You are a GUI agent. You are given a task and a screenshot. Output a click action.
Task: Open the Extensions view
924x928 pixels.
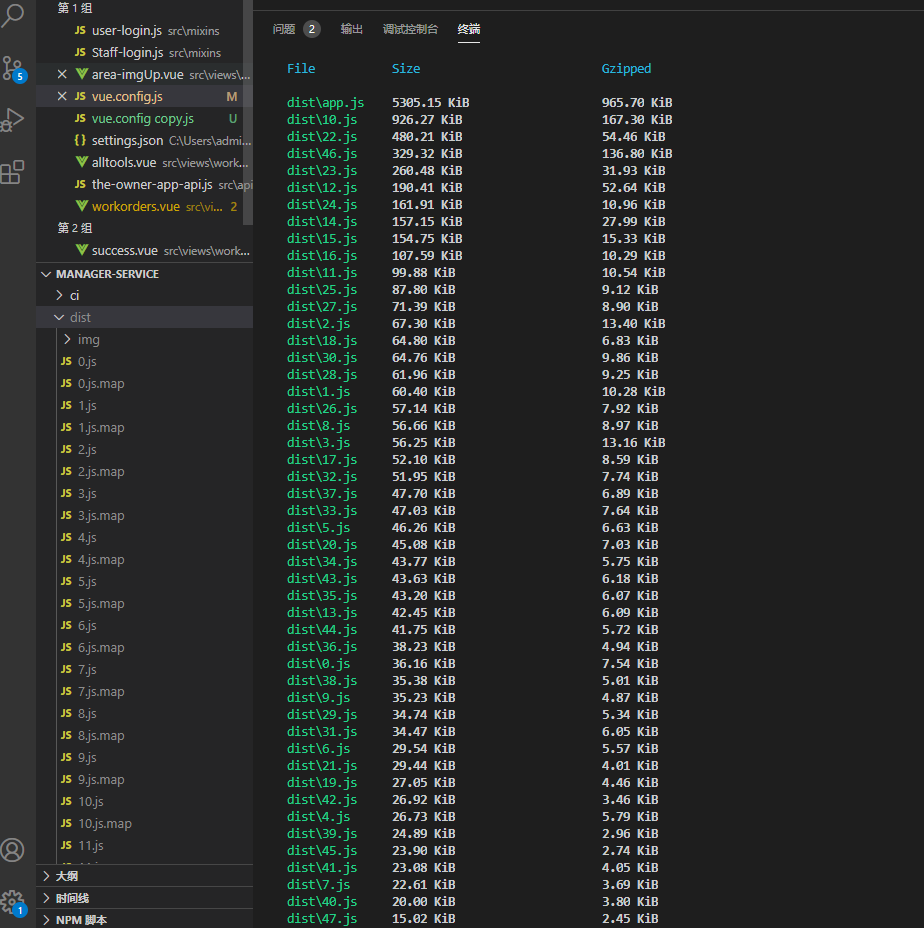coord(13,173)
